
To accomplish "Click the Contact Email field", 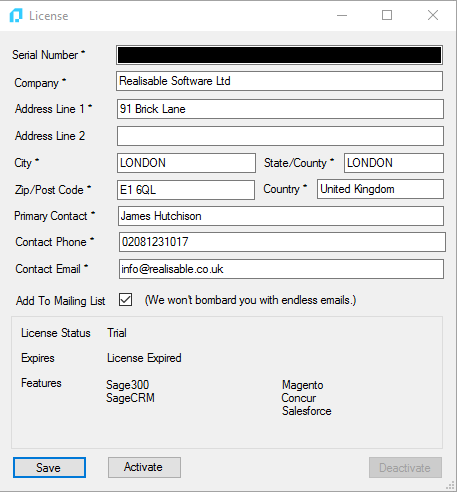I will click(x=281, y=269).
